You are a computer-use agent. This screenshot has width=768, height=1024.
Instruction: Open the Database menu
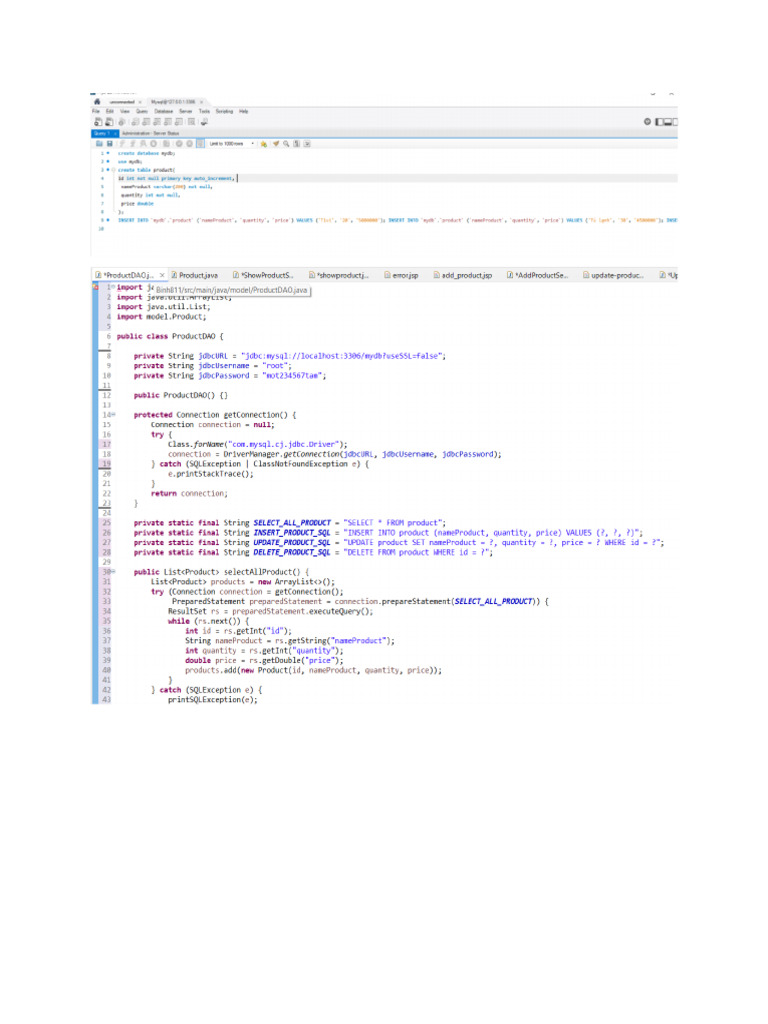[x=162, y=111]
